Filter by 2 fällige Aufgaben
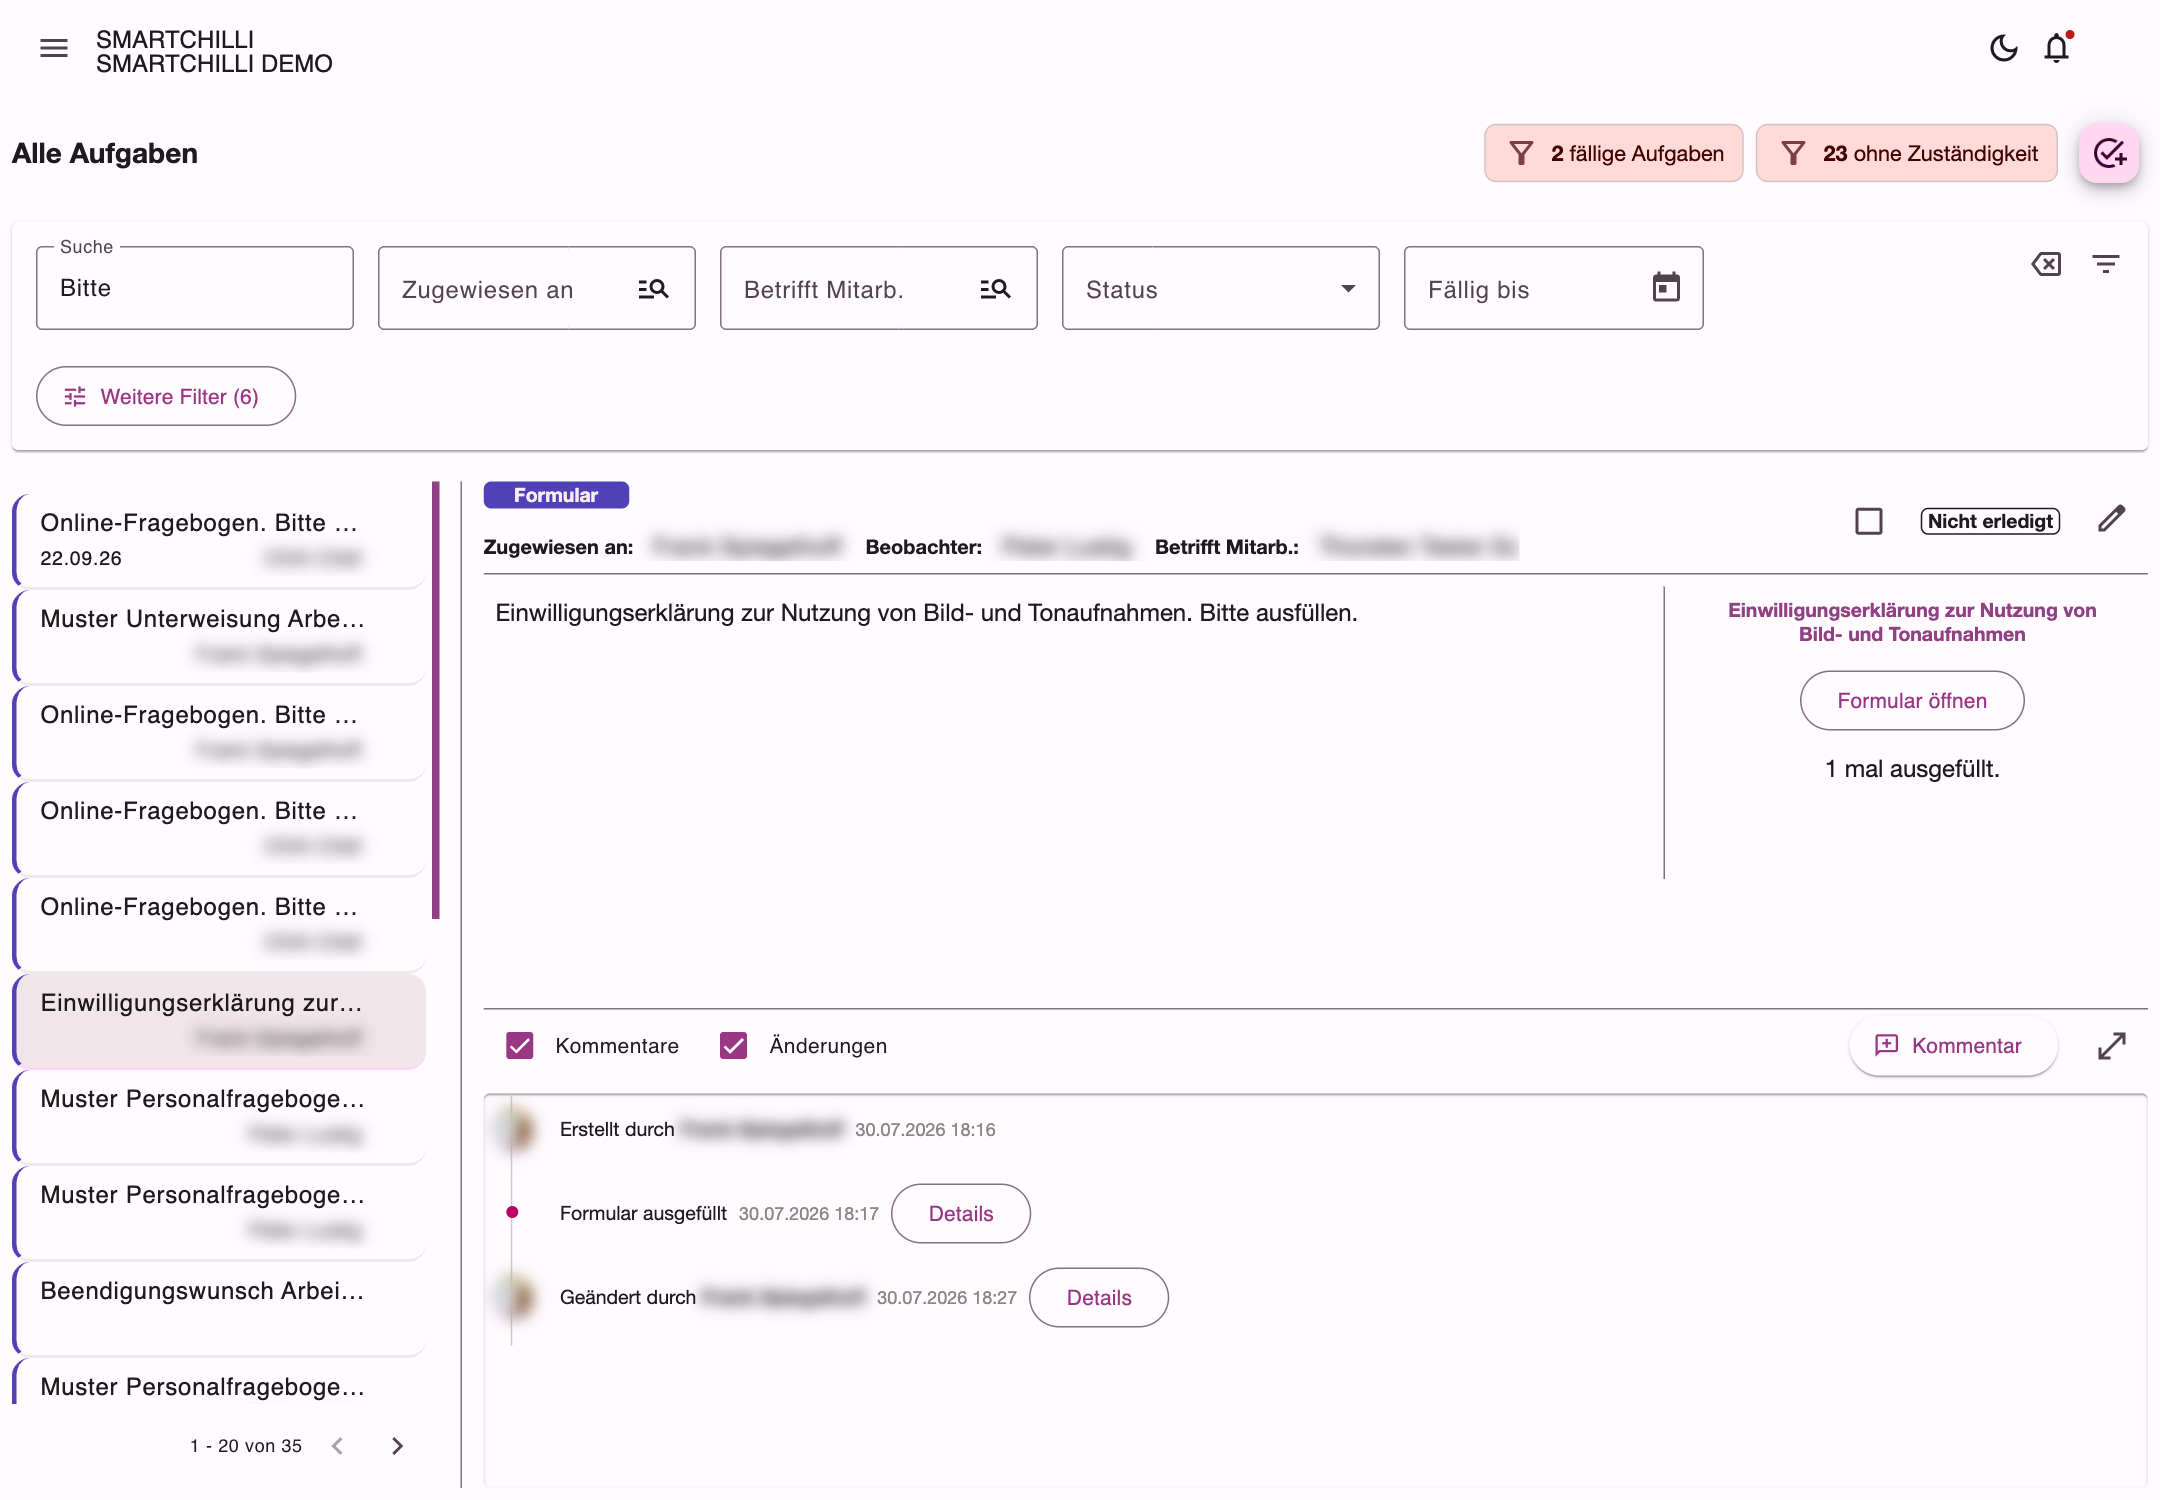The height and width of the screenshot is (1500, 2160). 1614,153
